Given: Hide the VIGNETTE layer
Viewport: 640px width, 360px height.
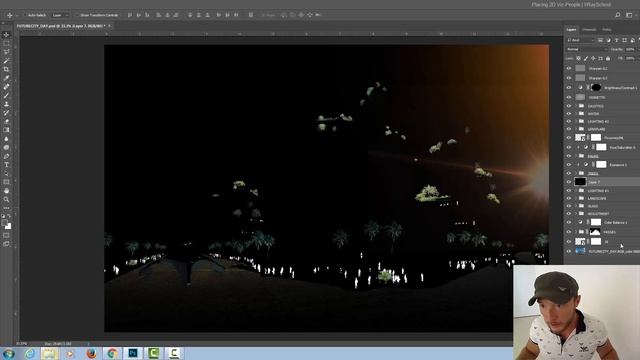Looking at the screenshot, I should 569,98.
